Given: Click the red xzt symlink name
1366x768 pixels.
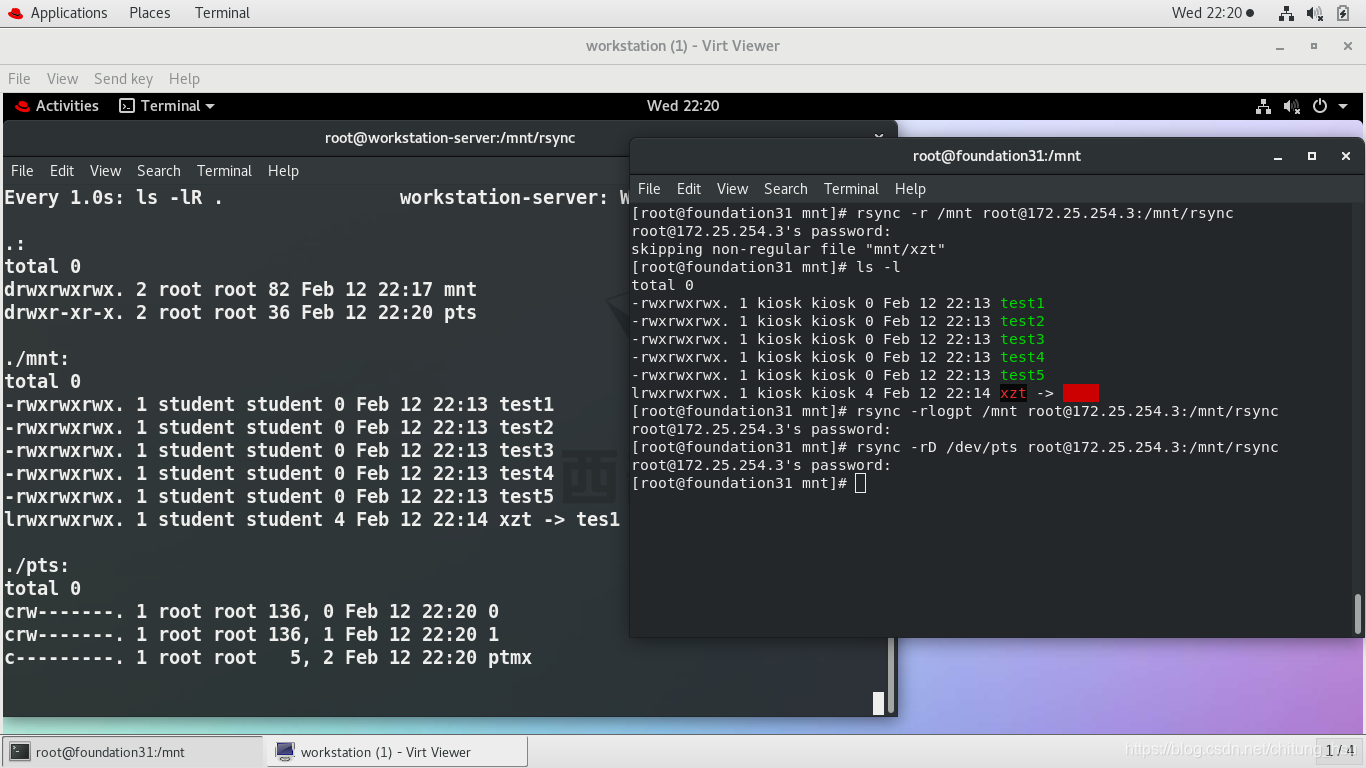Looking at the screenshot, I should [1014, 393].
